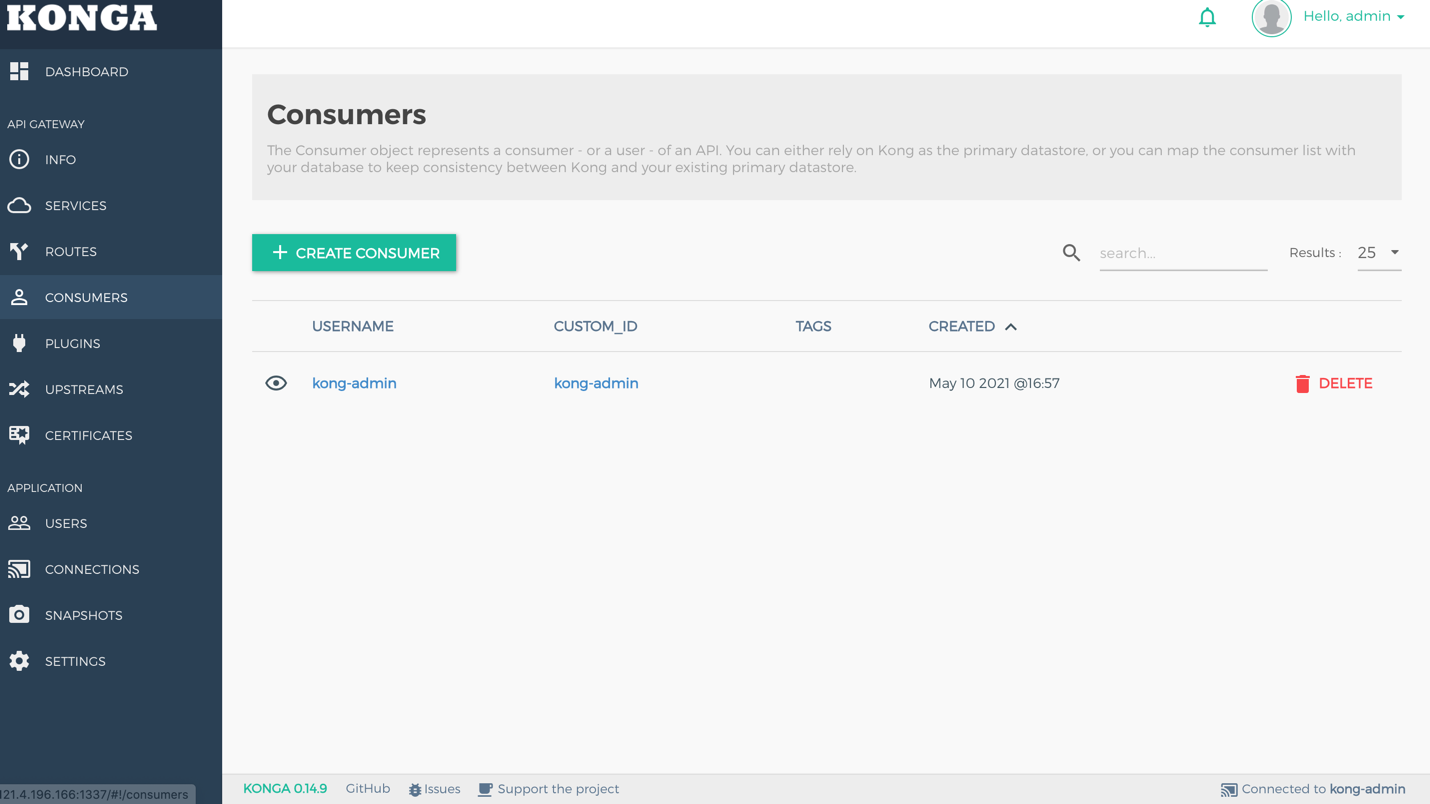Open the Hello, admin user dropdown

[1353, 16]
